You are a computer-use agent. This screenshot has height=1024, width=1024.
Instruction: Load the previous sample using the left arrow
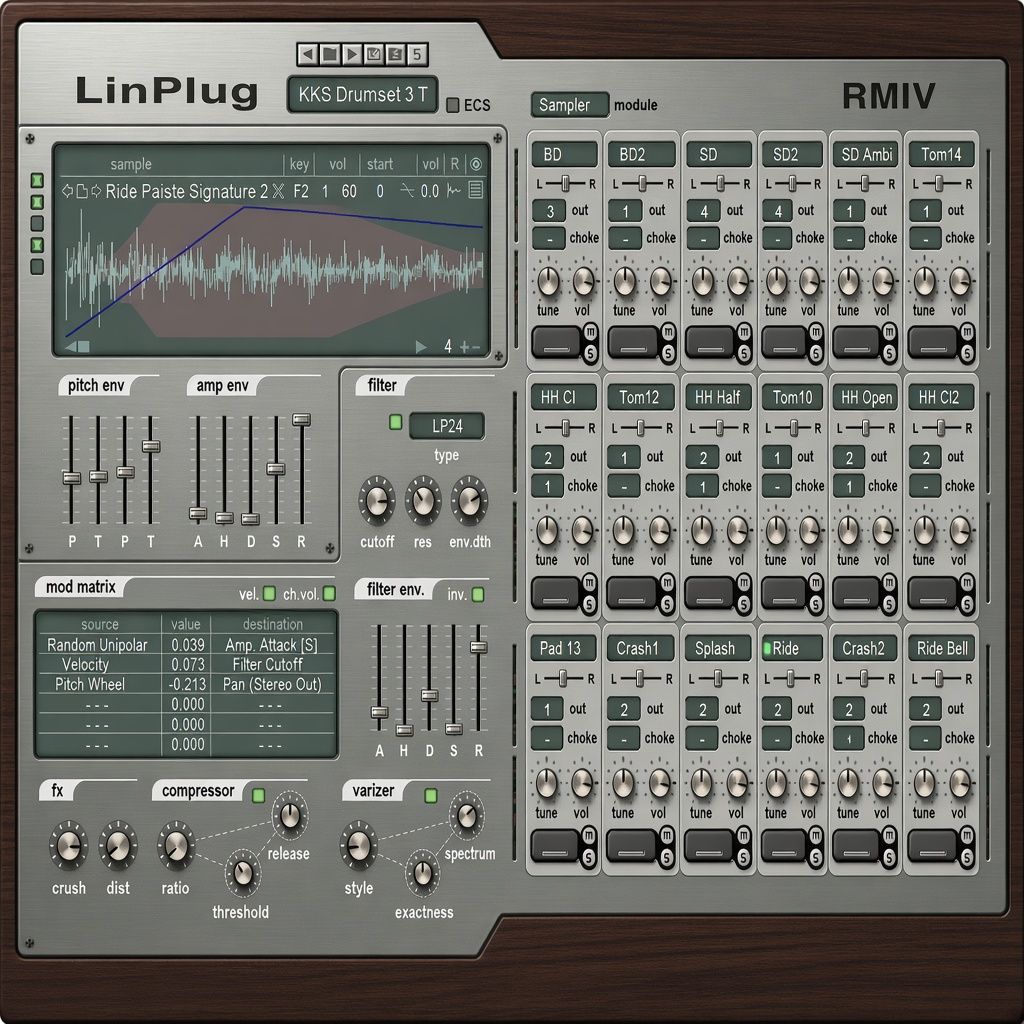tap(67, 191)
